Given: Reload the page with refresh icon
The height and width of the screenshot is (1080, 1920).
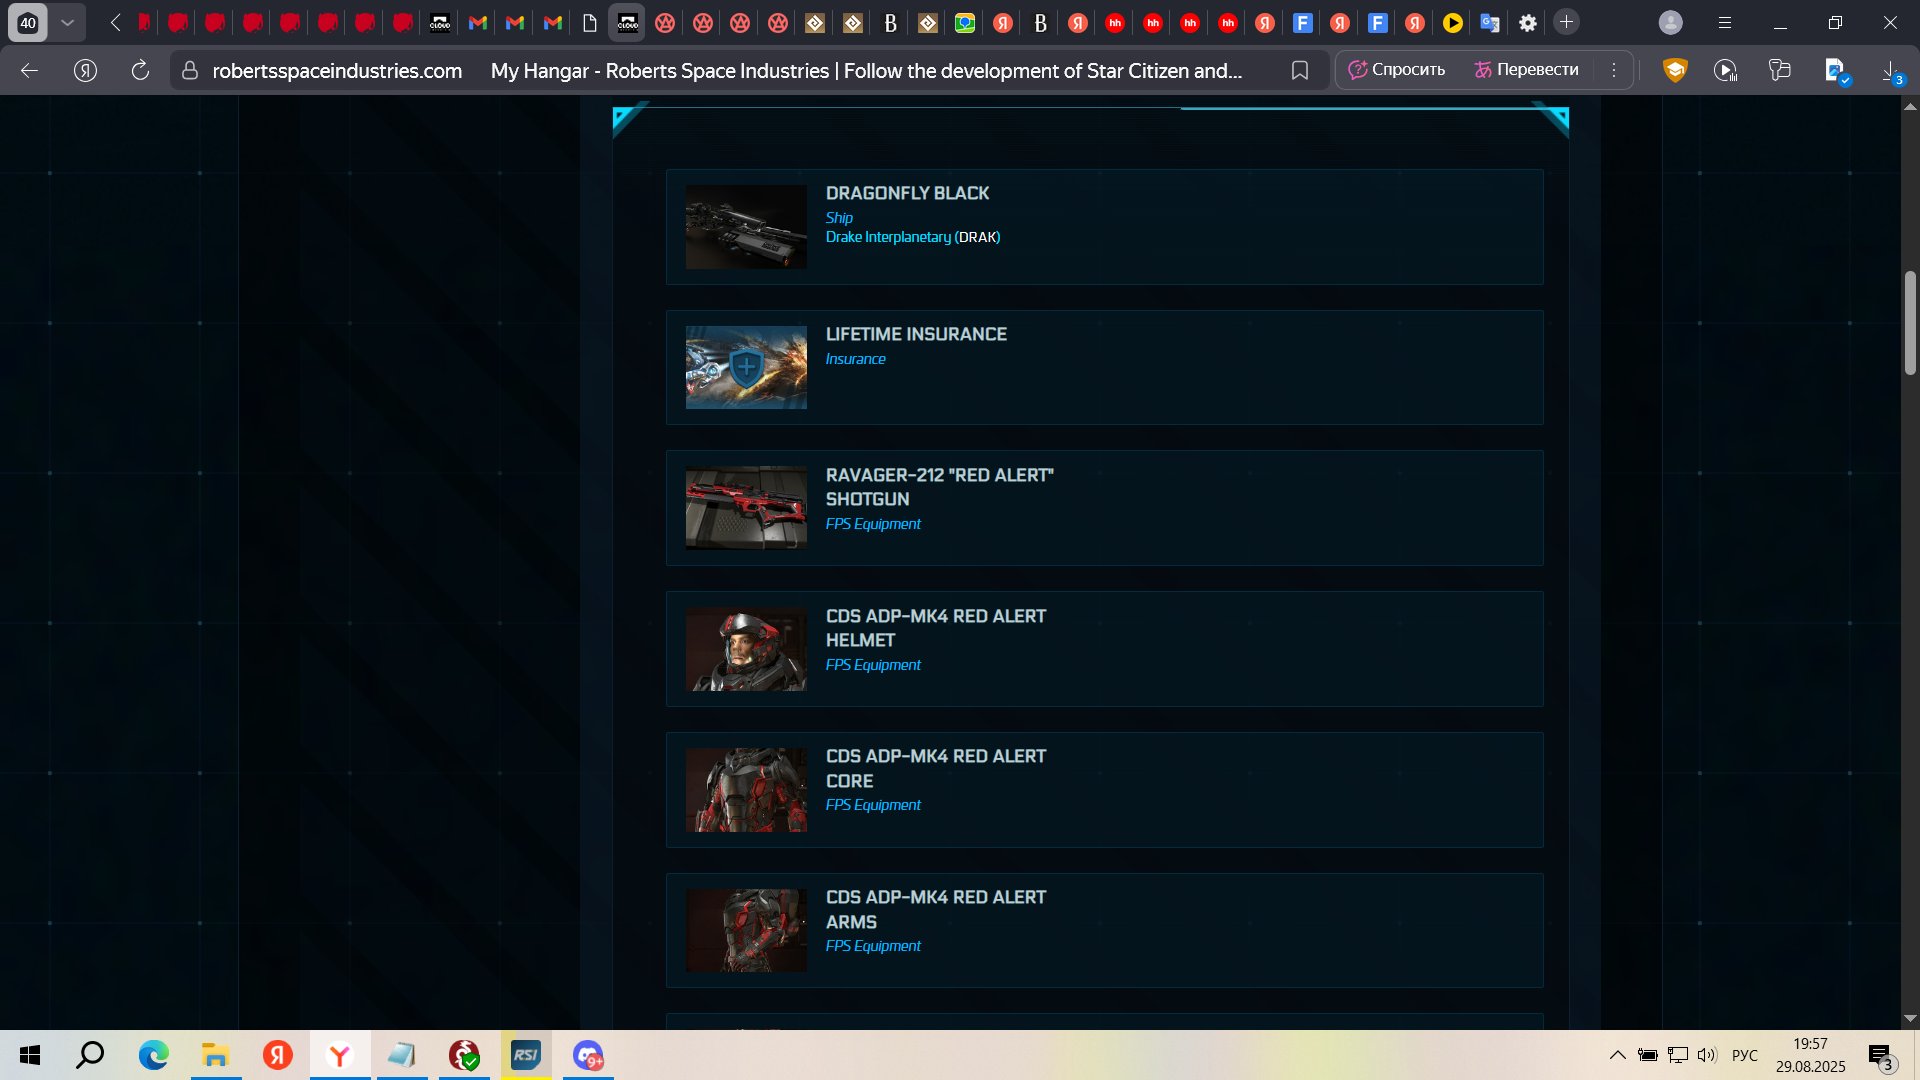Looking at the screenshot, I should pos(140,70).
